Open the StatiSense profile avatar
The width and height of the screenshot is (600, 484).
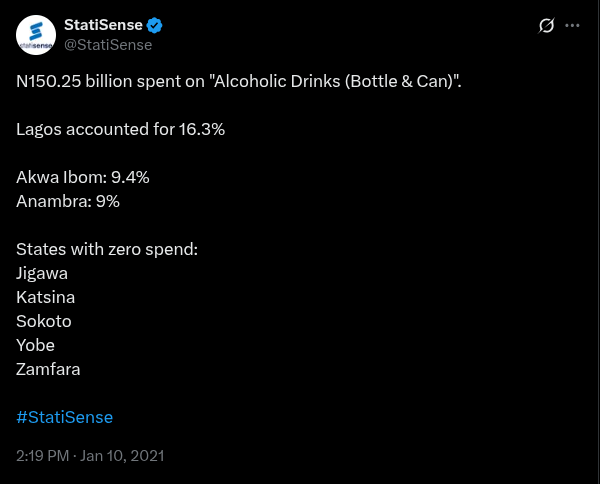click(36, 35)
